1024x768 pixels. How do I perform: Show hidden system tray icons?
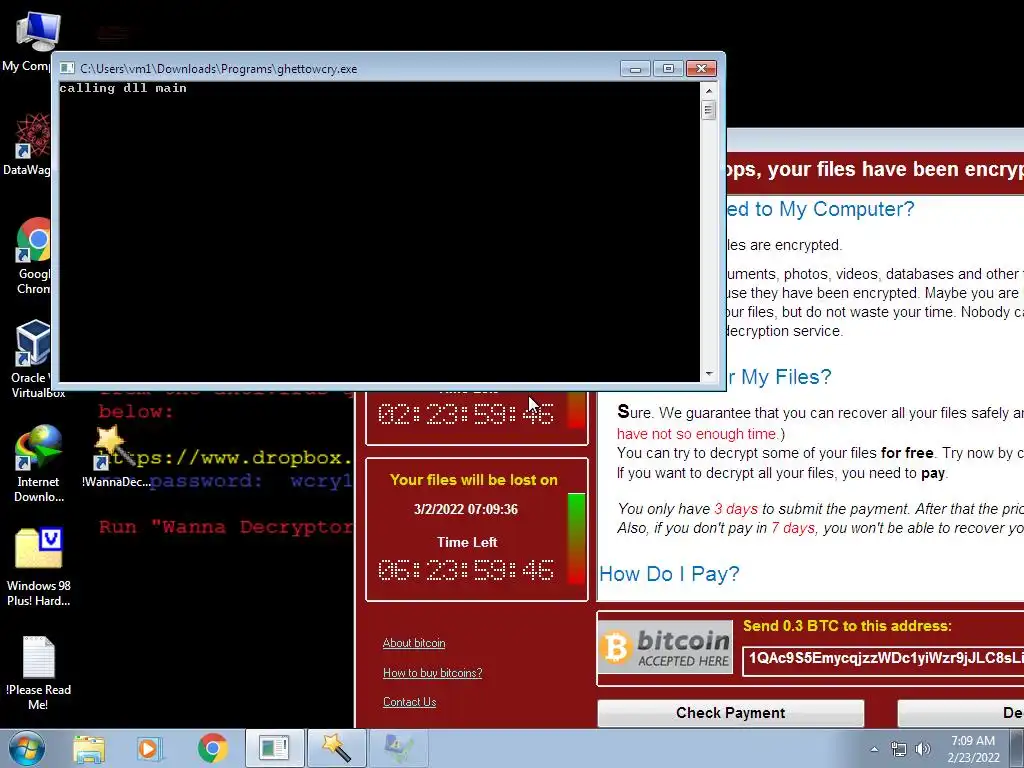(x=874, y=750)
